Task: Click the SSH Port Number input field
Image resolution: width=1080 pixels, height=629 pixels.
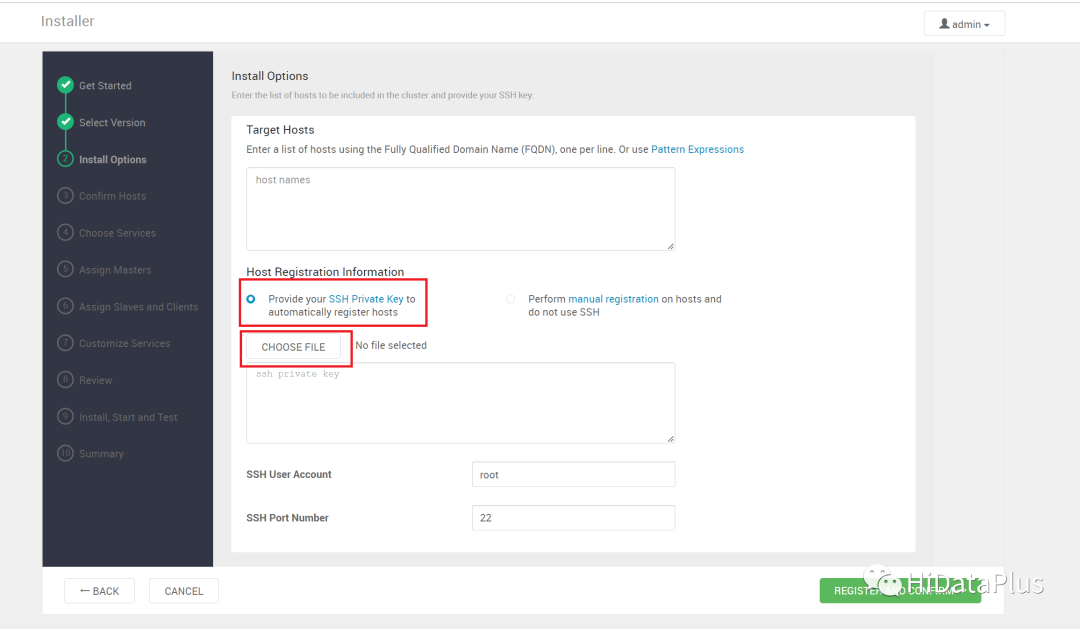Action: (573, 518)
